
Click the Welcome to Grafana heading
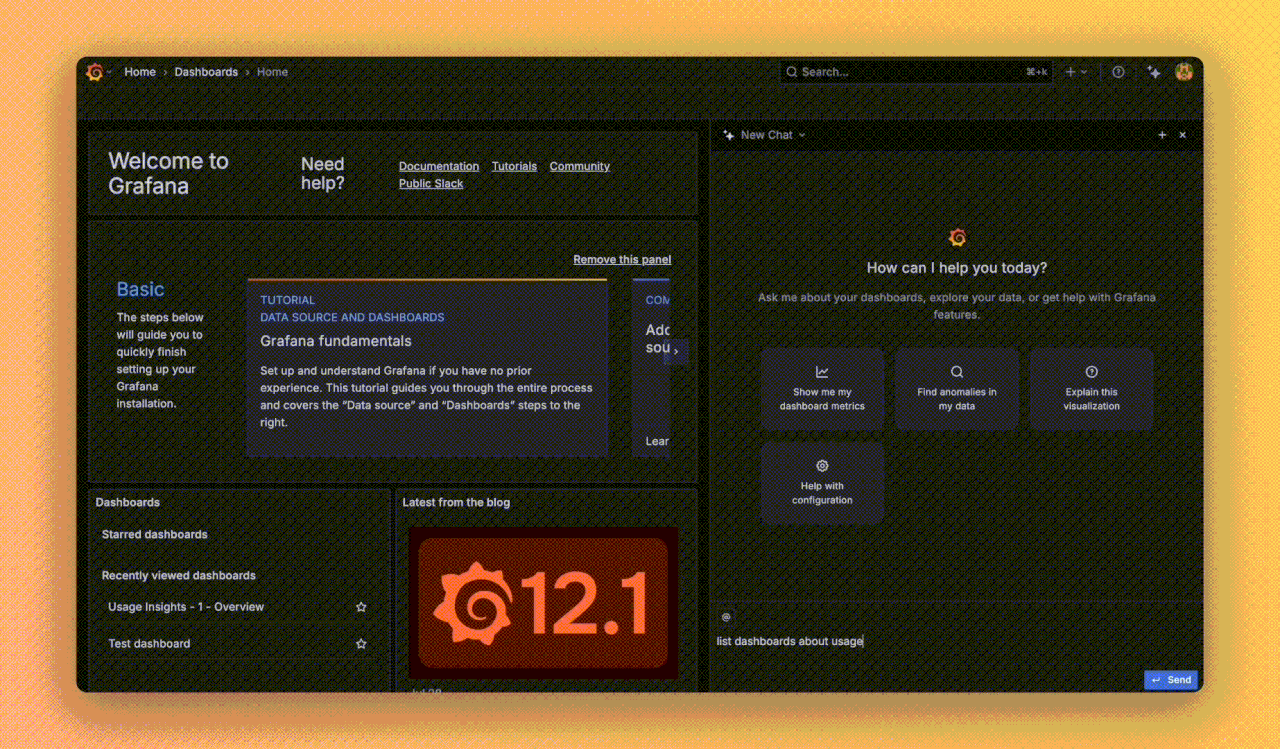[168, 173]
